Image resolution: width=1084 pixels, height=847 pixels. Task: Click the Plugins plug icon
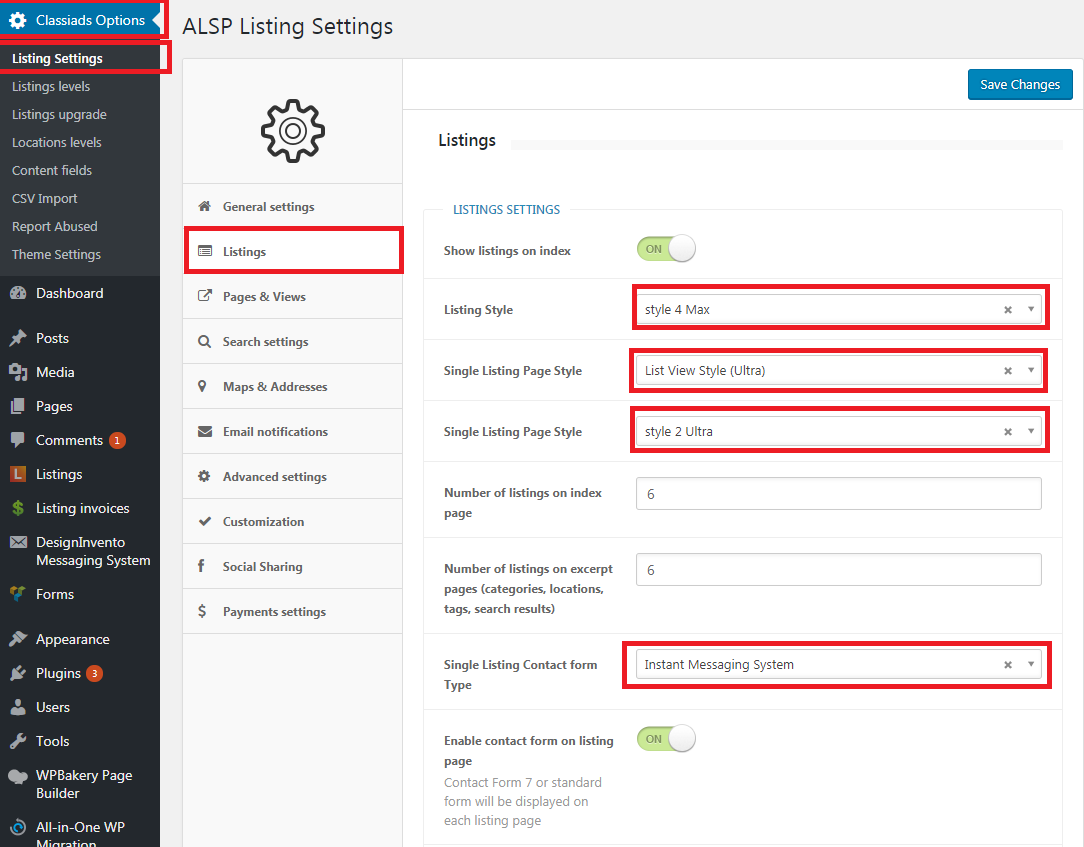[18, 673]
